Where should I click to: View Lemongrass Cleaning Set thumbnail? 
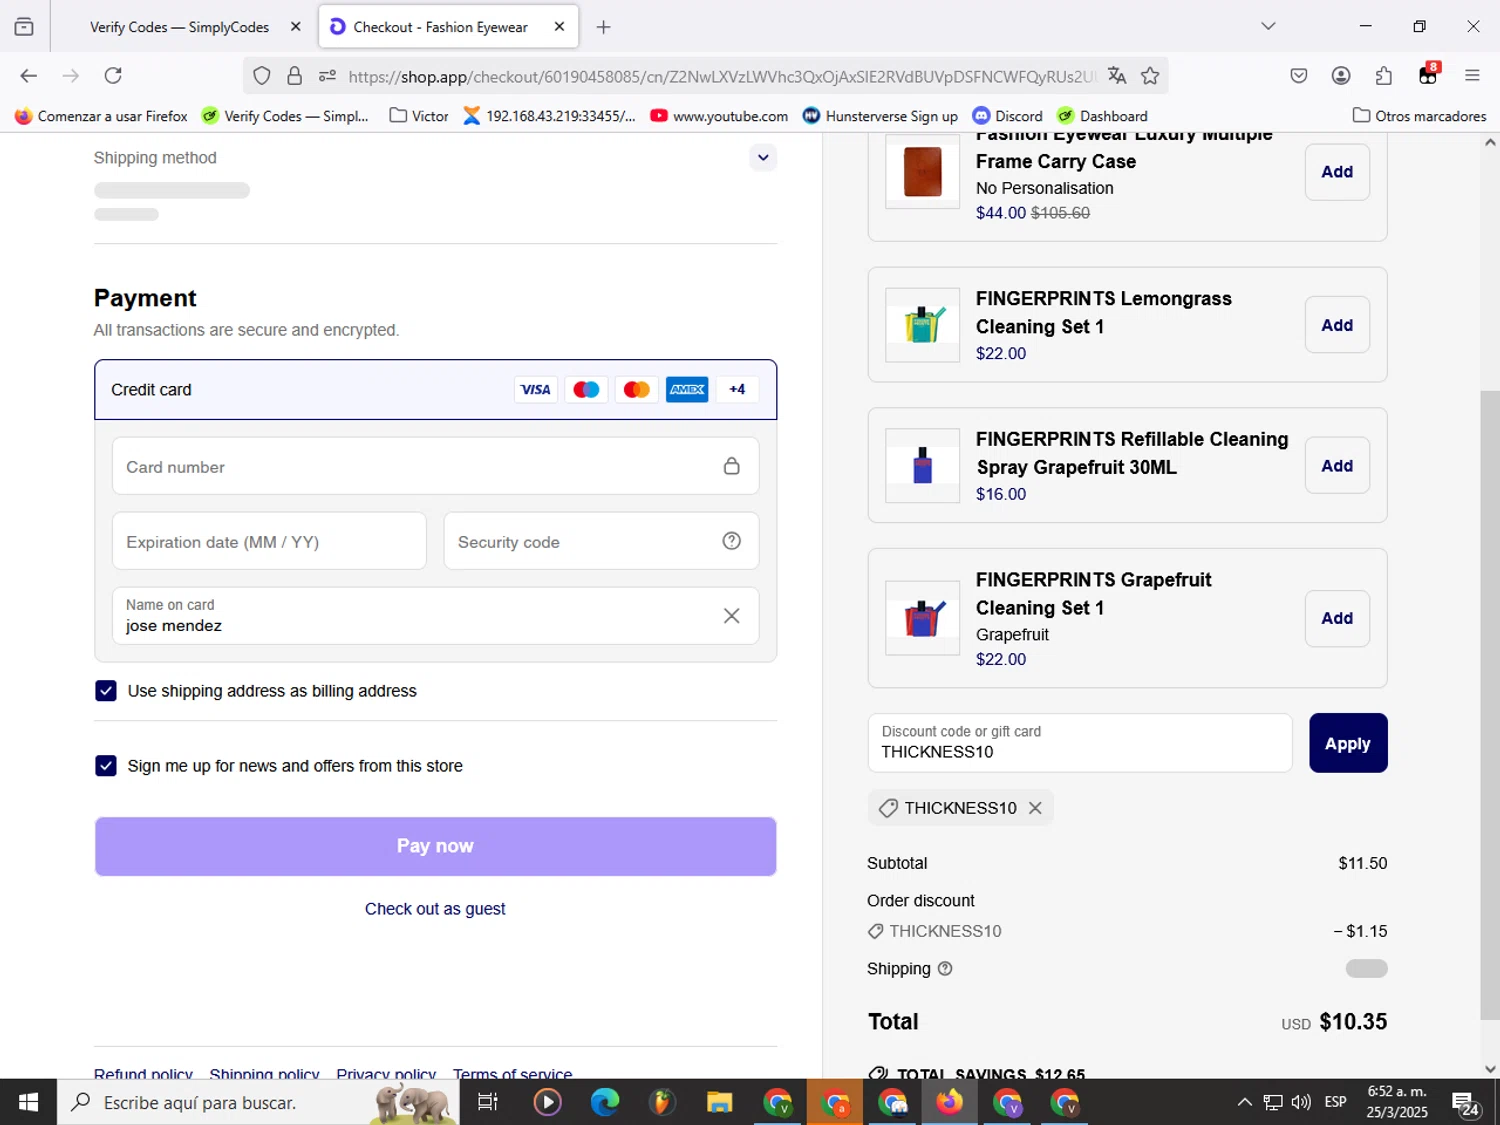point(923,325)
